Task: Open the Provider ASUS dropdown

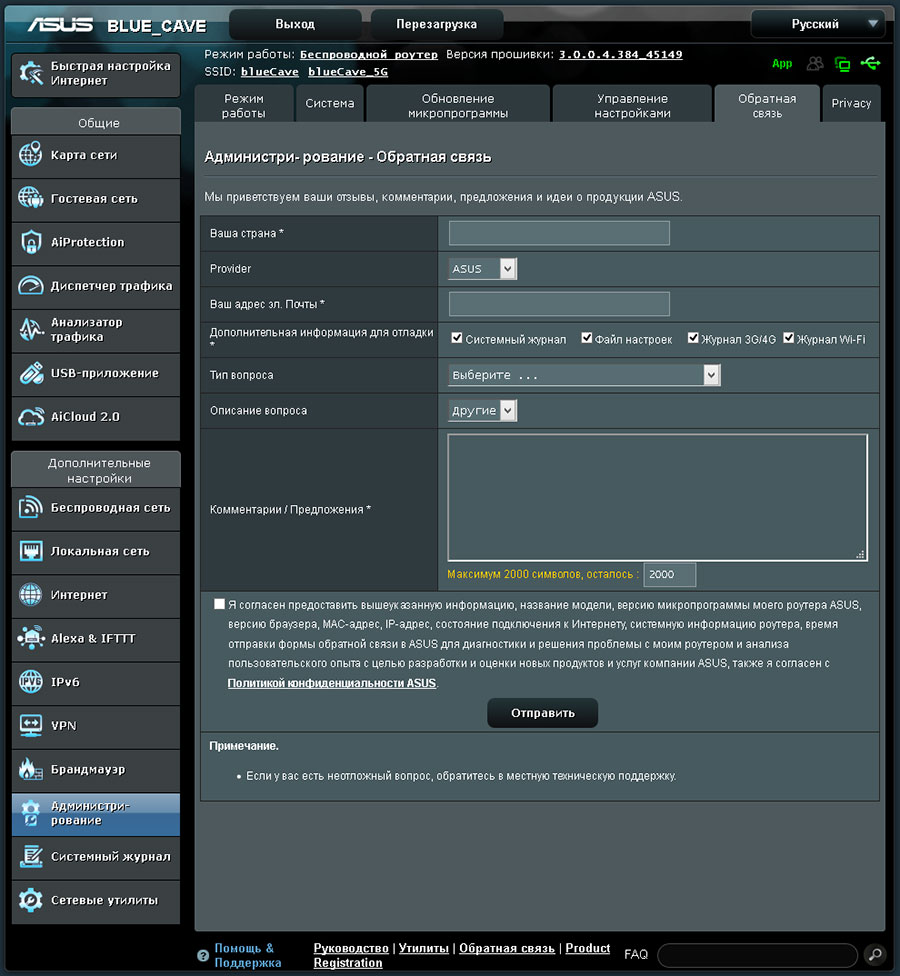Action: point(482,269)
